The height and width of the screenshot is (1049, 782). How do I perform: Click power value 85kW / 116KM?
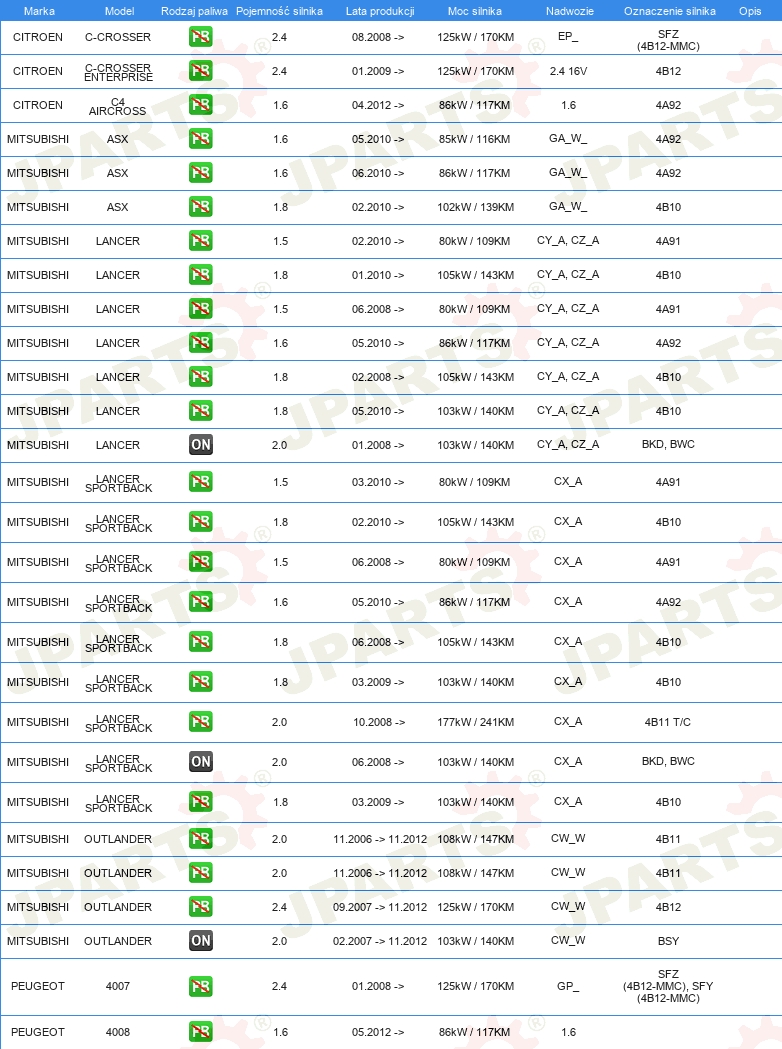click(x=475, y=139)
